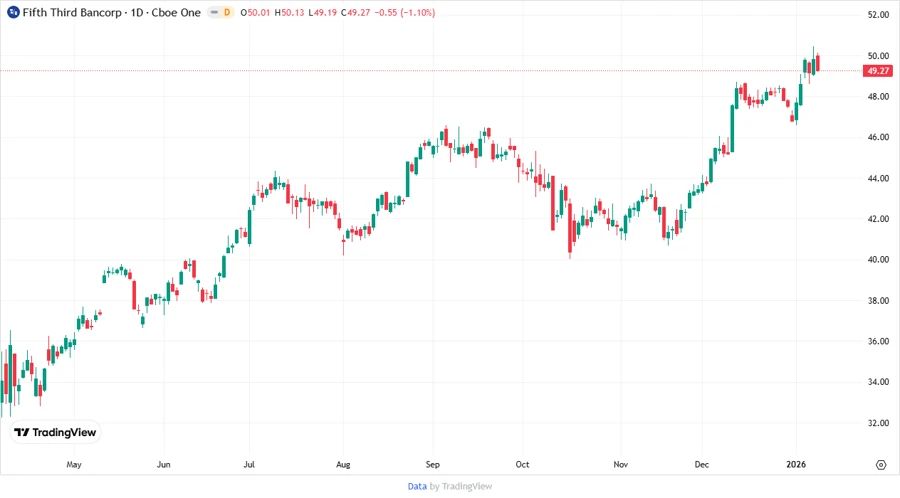Click the 32.00 price axis label
This screenshot has height=498, width=900.
click(878, 423)
